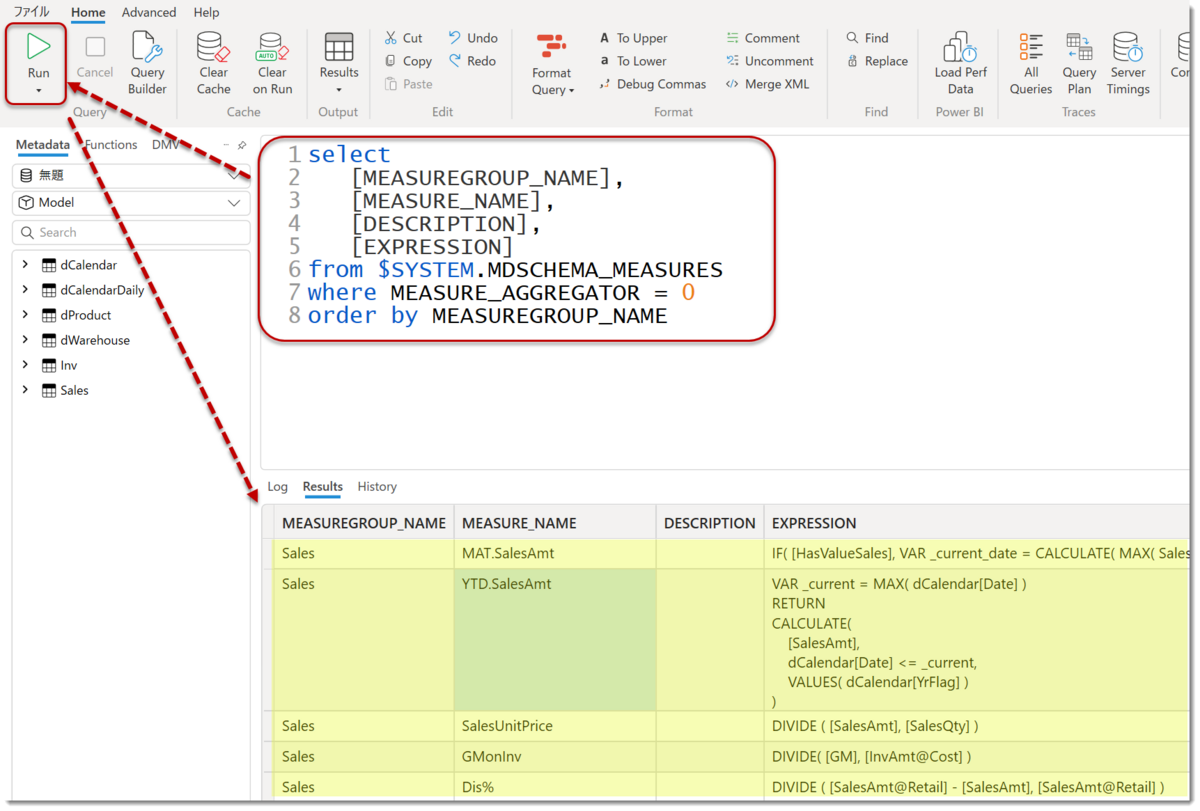The width and height of the screenshot is (1200, 811).
Task: Open the Help ribbon tab
Action: coord(206,13)
